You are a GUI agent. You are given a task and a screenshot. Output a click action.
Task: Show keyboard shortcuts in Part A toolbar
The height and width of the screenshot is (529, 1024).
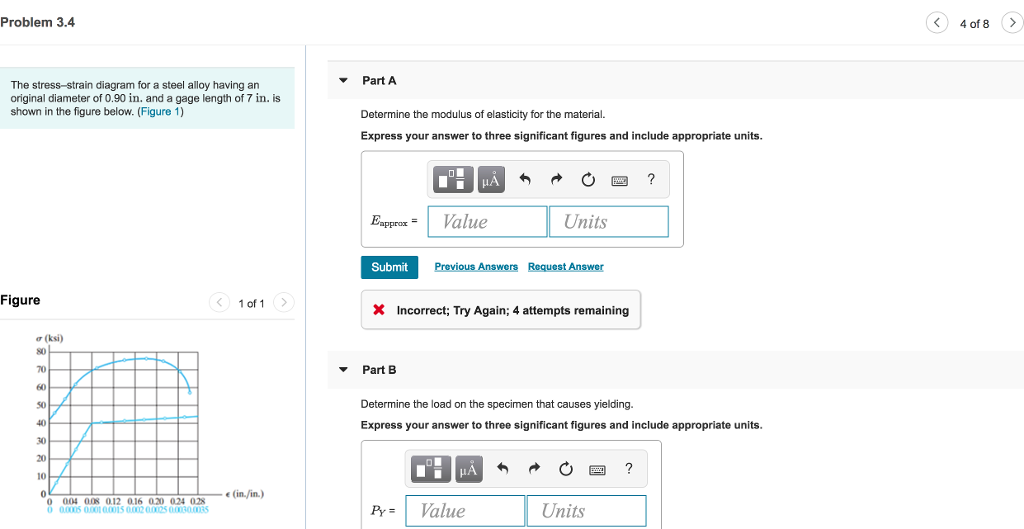coord(619,180)
